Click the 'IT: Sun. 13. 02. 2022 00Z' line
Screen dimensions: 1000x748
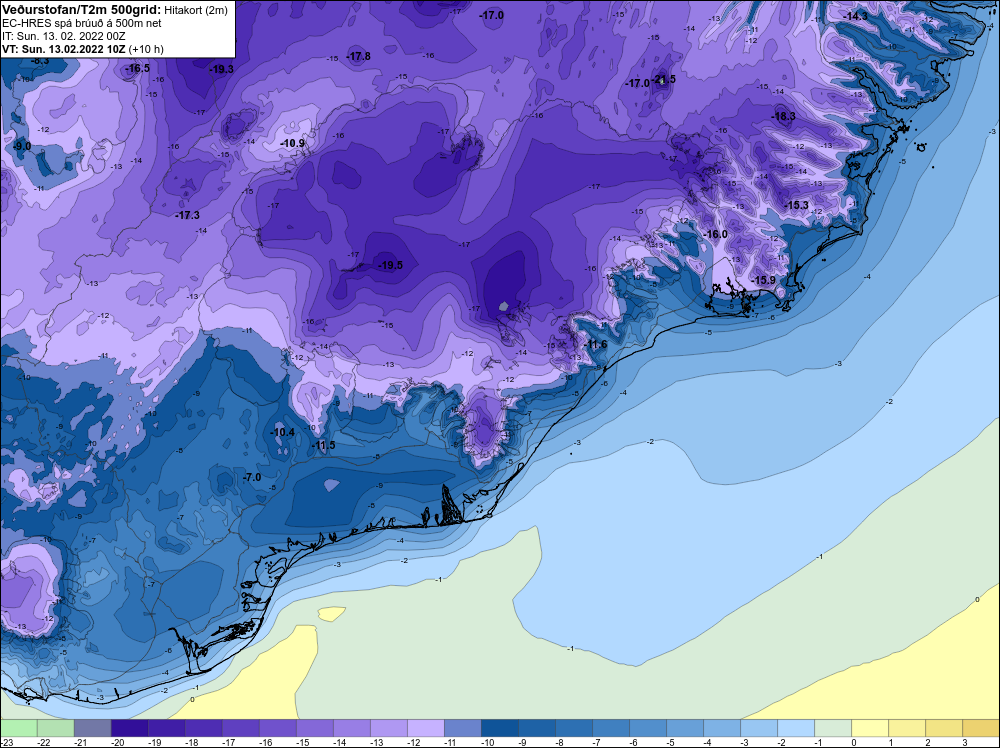click(64, 36)
